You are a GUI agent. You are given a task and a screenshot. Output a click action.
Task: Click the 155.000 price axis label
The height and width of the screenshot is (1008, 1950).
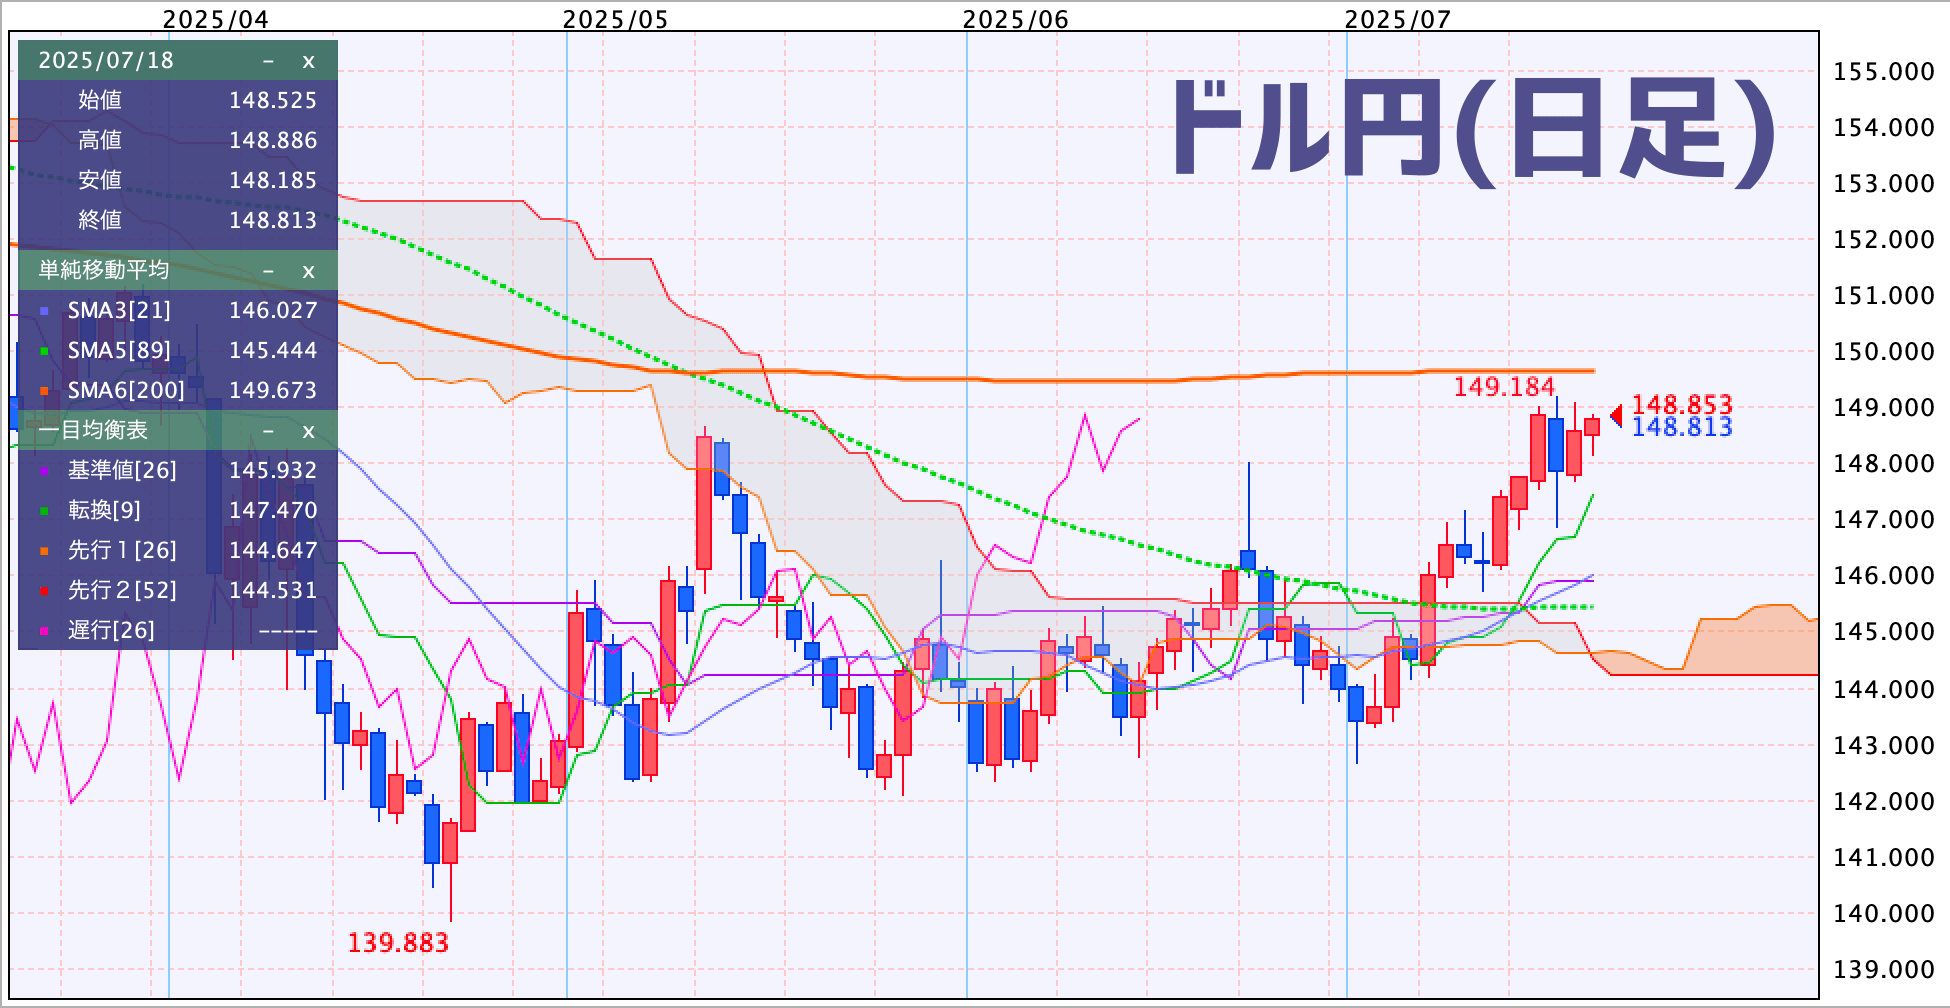pyautogui.click(x=1884, y=72)
